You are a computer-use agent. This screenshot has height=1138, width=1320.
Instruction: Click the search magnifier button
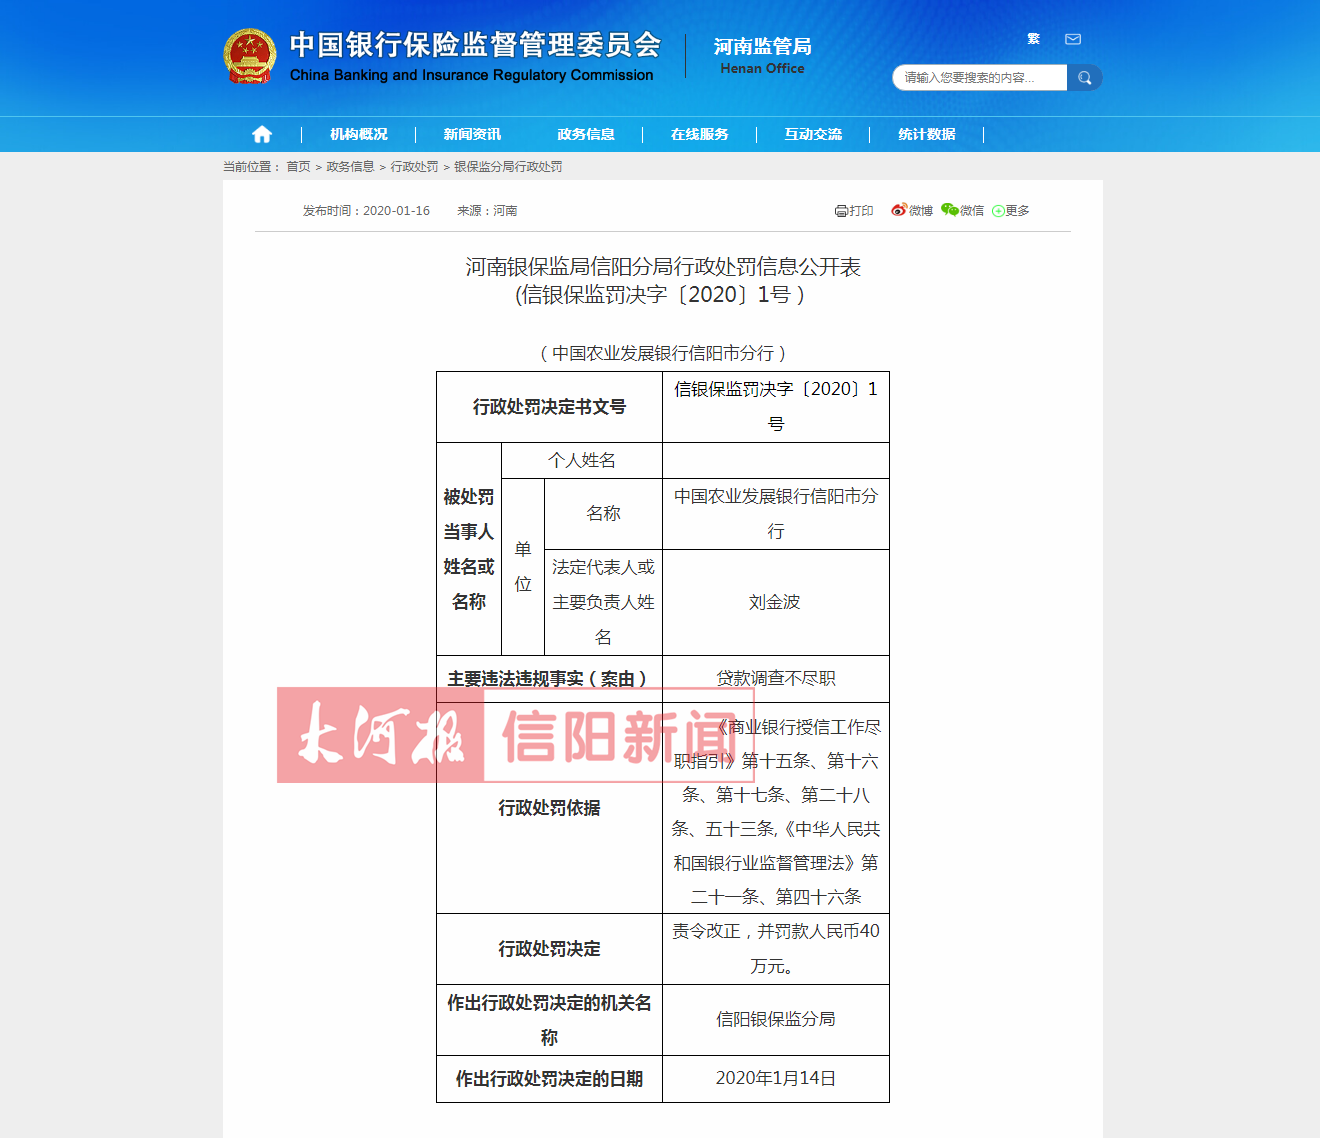click(1085, 78)
